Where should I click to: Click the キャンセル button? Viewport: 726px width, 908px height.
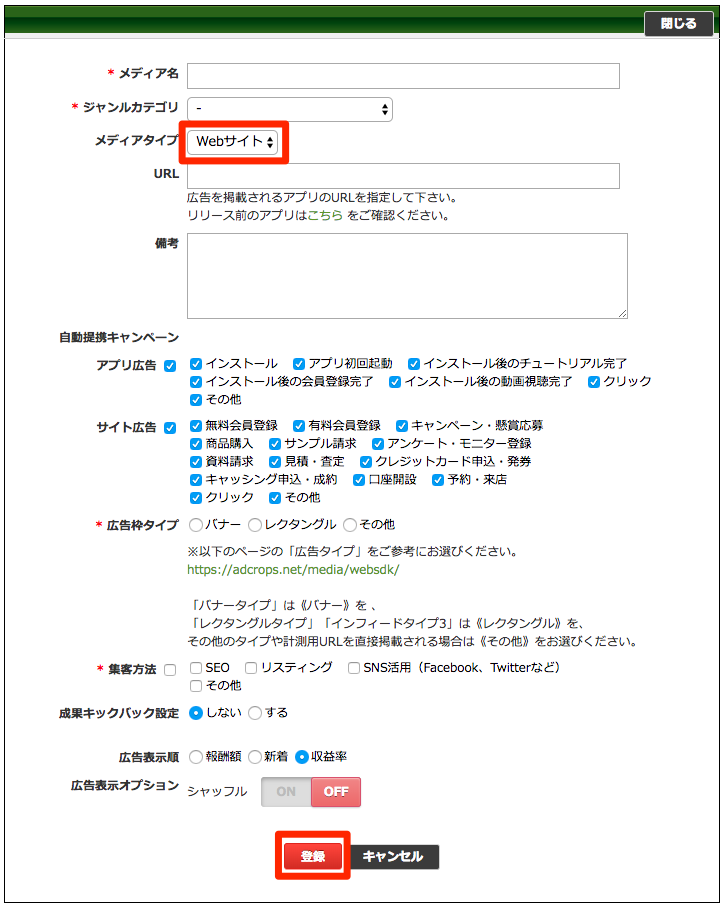tap(393, 856)
